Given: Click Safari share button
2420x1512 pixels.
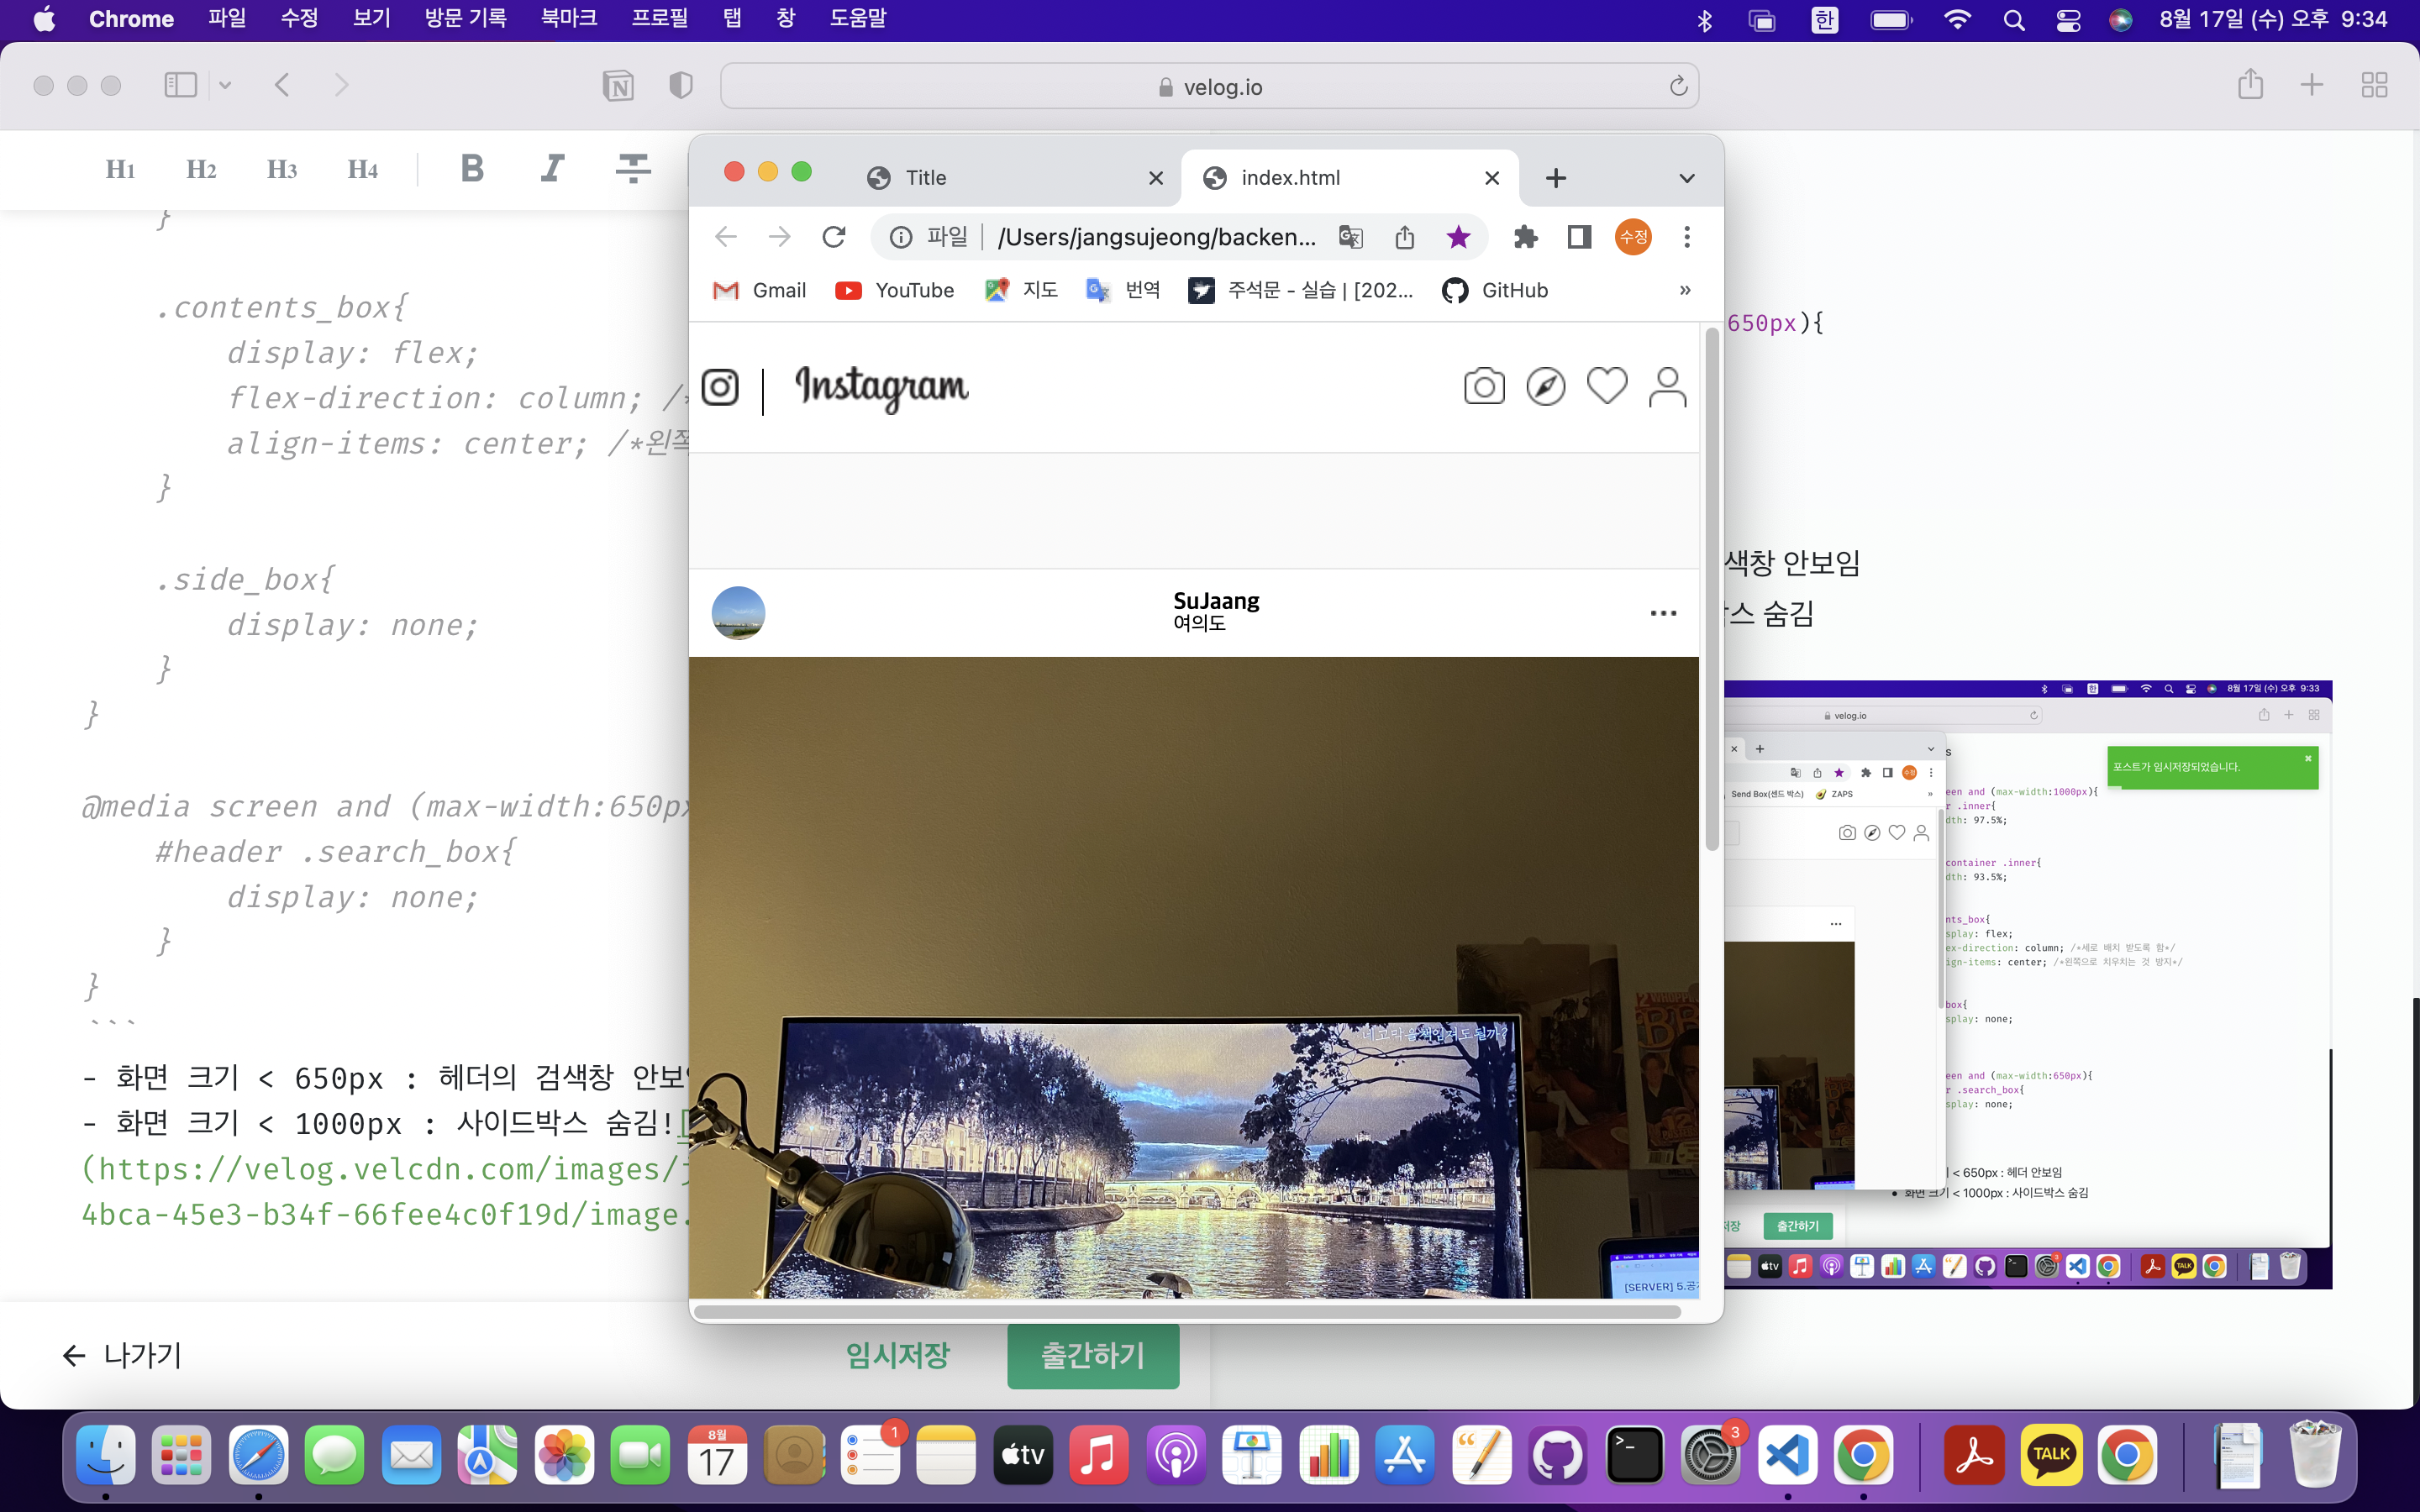Looking at the screenshot, I should [x=2250, y=84].
